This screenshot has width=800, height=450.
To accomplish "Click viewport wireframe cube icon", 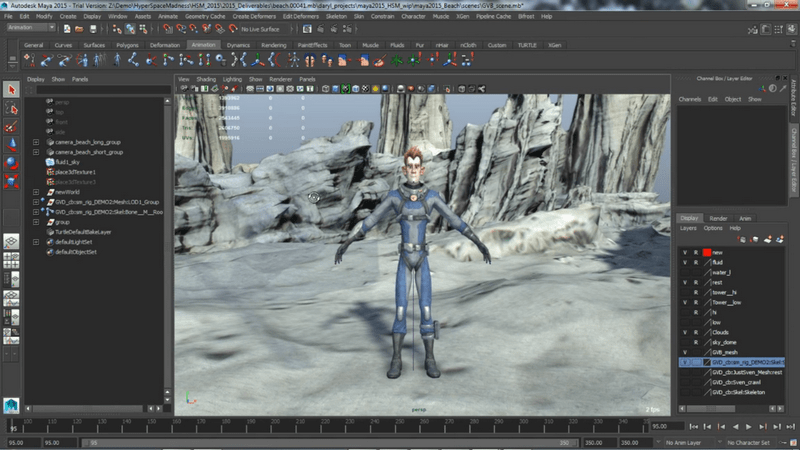I will click(326, 89).
